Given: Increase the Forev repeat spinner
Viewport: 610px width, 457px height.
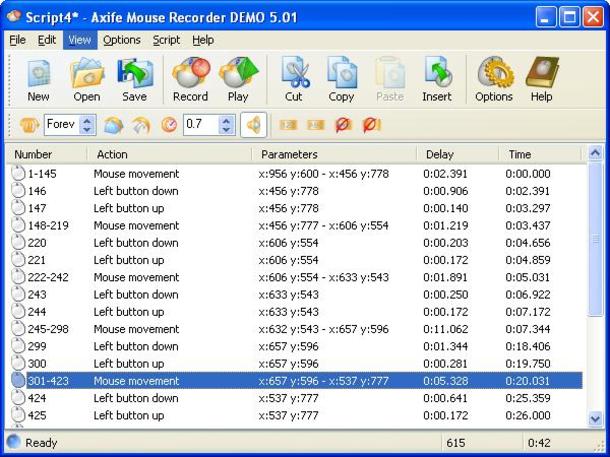Looking at the screenshot, I should pyautogui.click(x=87, y=120).
